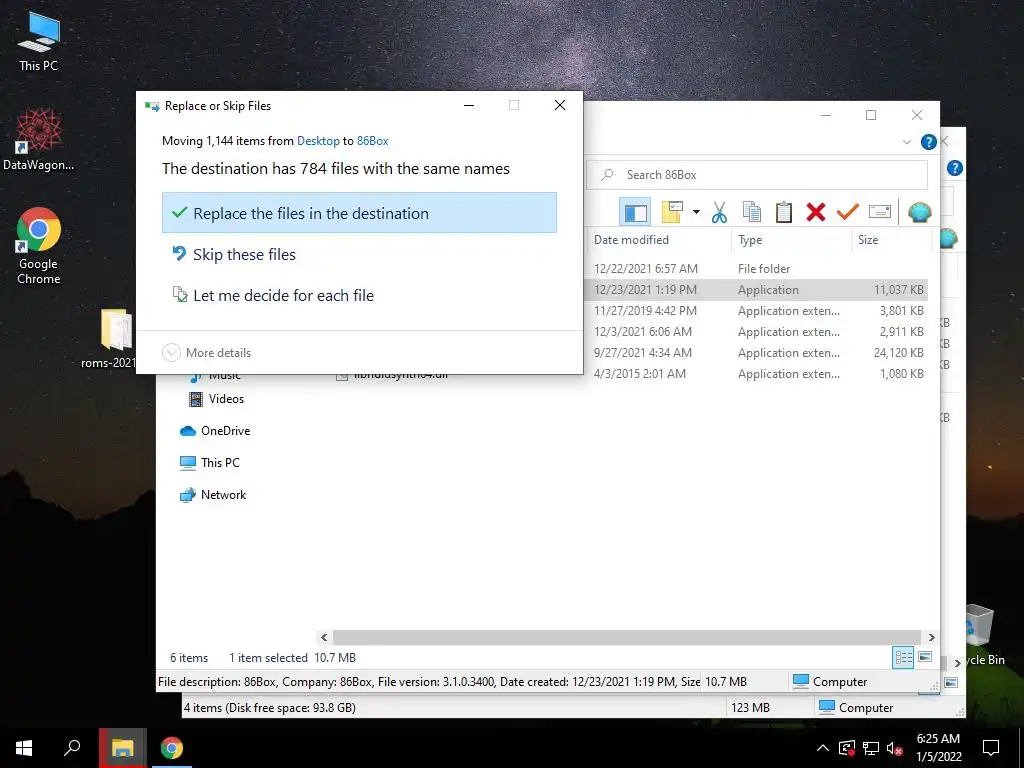Viewport: 1024px width, 768px height.
Task: Click the muted volume tray icon
Action: [x=894, y=748]
